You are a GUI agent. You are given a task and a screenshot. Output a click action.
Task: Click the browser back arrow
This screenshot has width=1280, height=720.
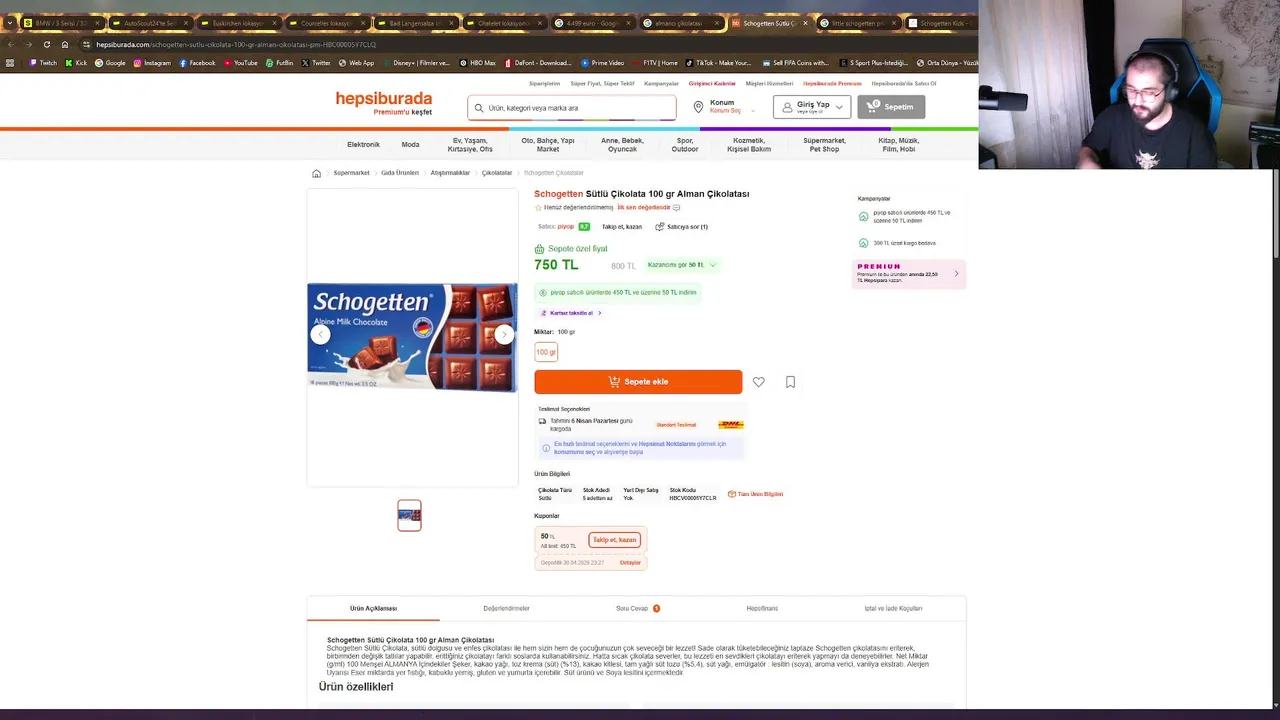point(10,44)
